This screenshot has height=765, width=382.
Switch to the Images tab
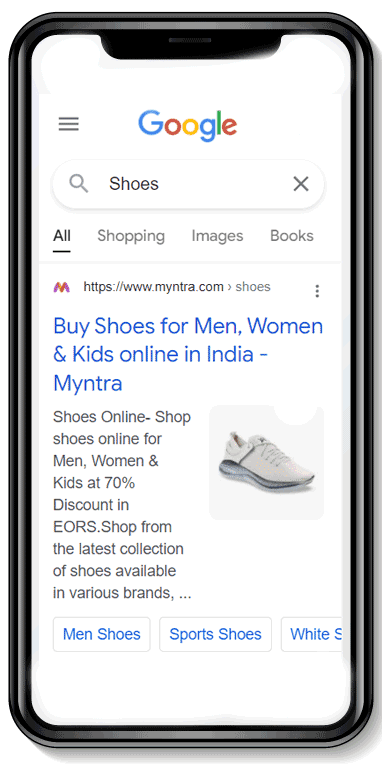coord(217,236)
